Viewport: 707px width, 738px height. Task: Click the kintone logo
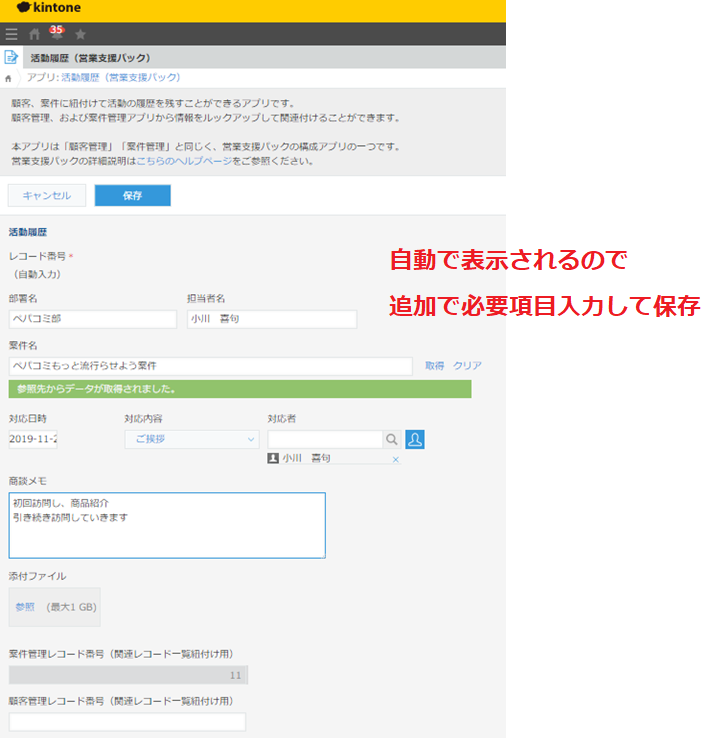pyautogui.click(x=51, y=8)
